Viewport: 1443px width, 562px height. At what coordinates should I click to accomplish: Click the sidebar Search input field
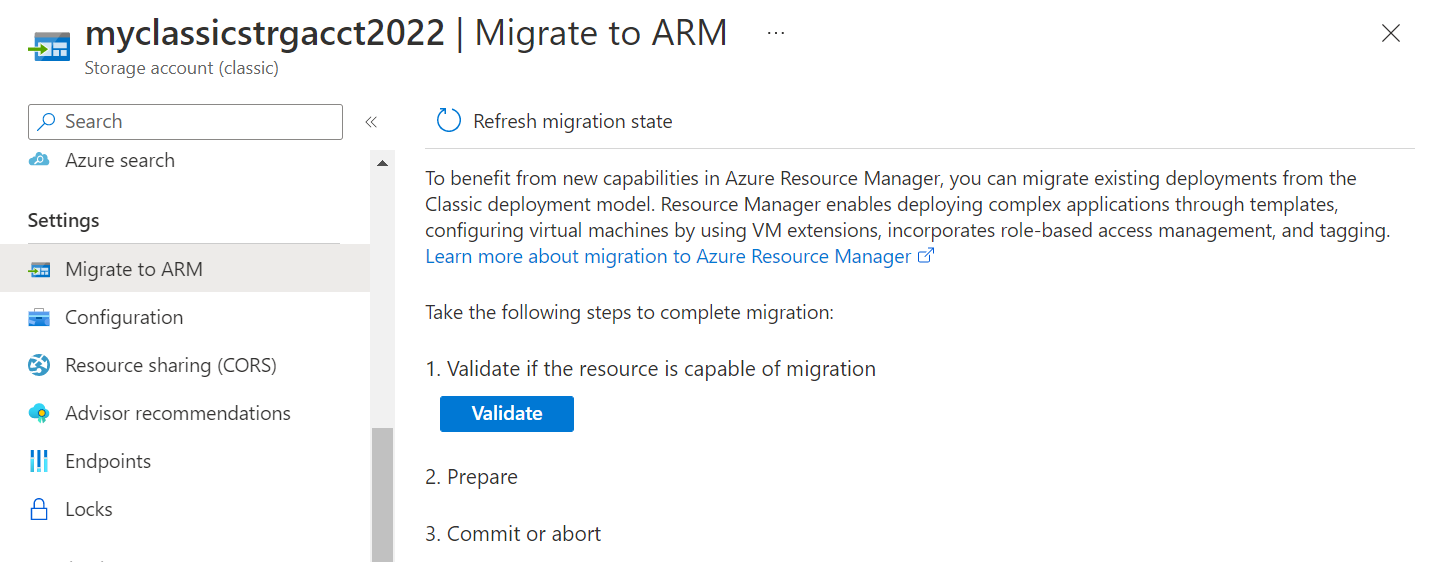click(x=195, y=122)
